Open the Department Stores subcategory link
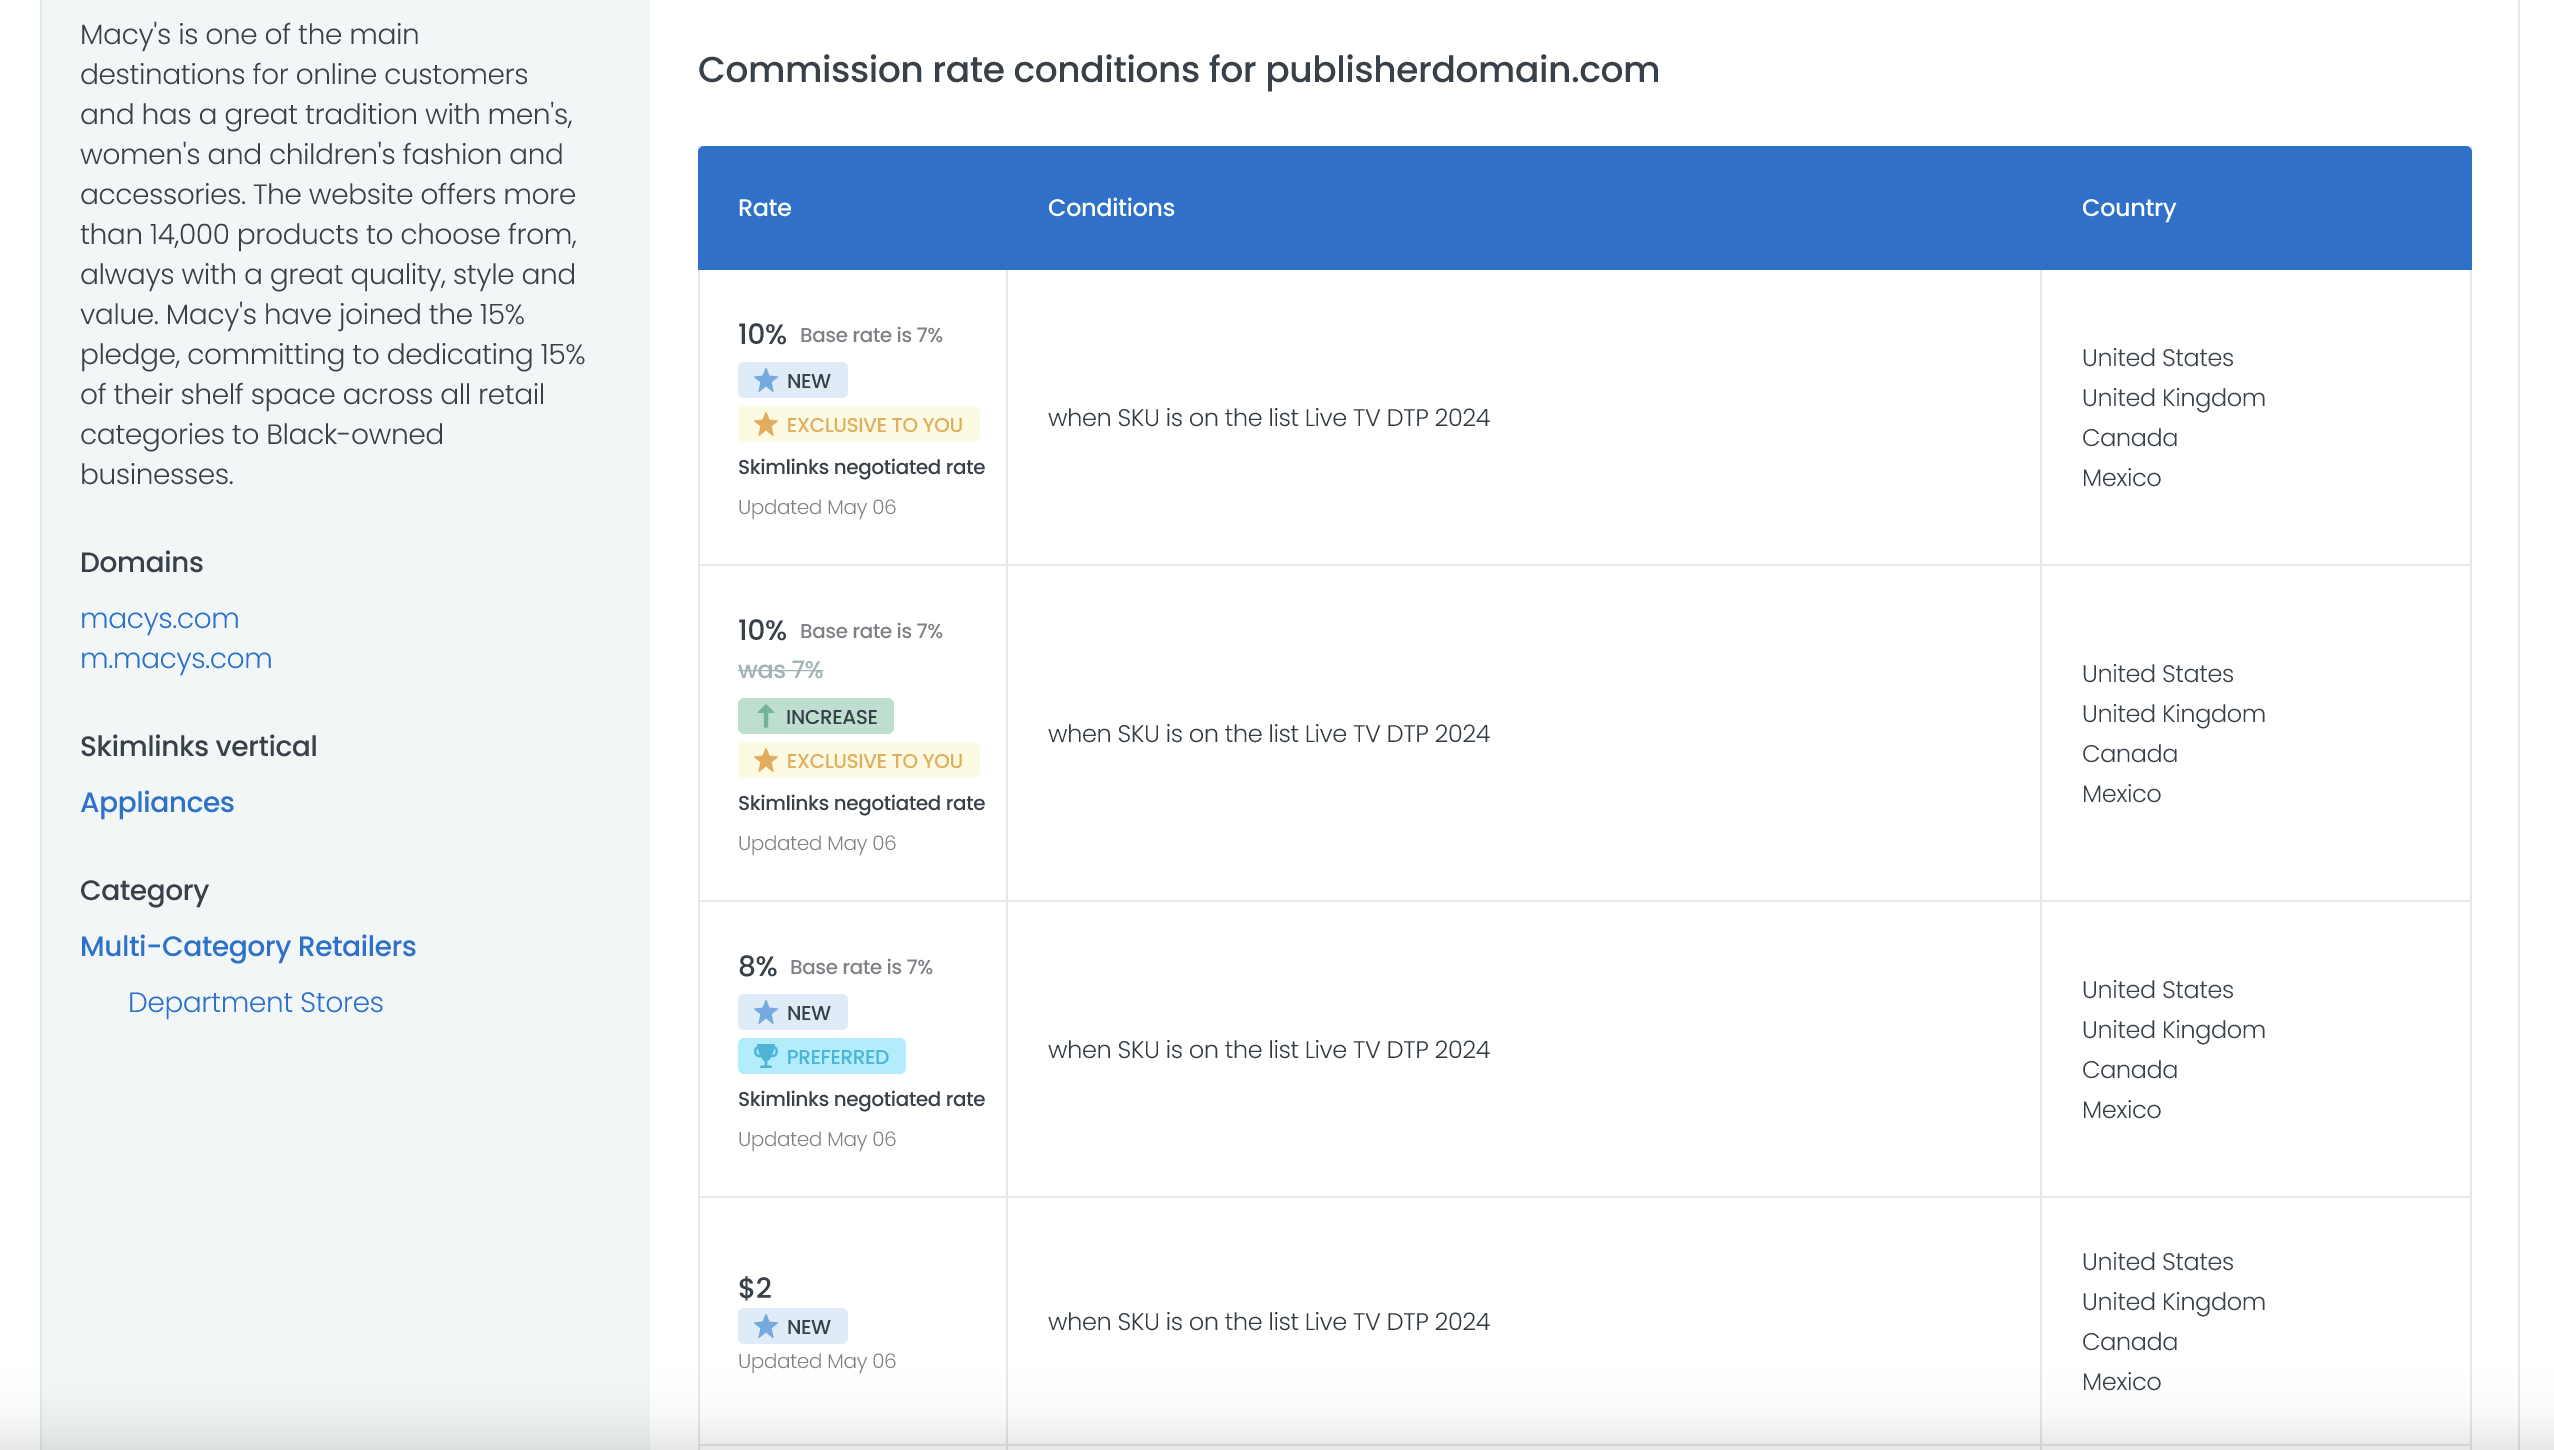The width and height of the screenshot is (2554, 1450). [x=256, y=1003]
